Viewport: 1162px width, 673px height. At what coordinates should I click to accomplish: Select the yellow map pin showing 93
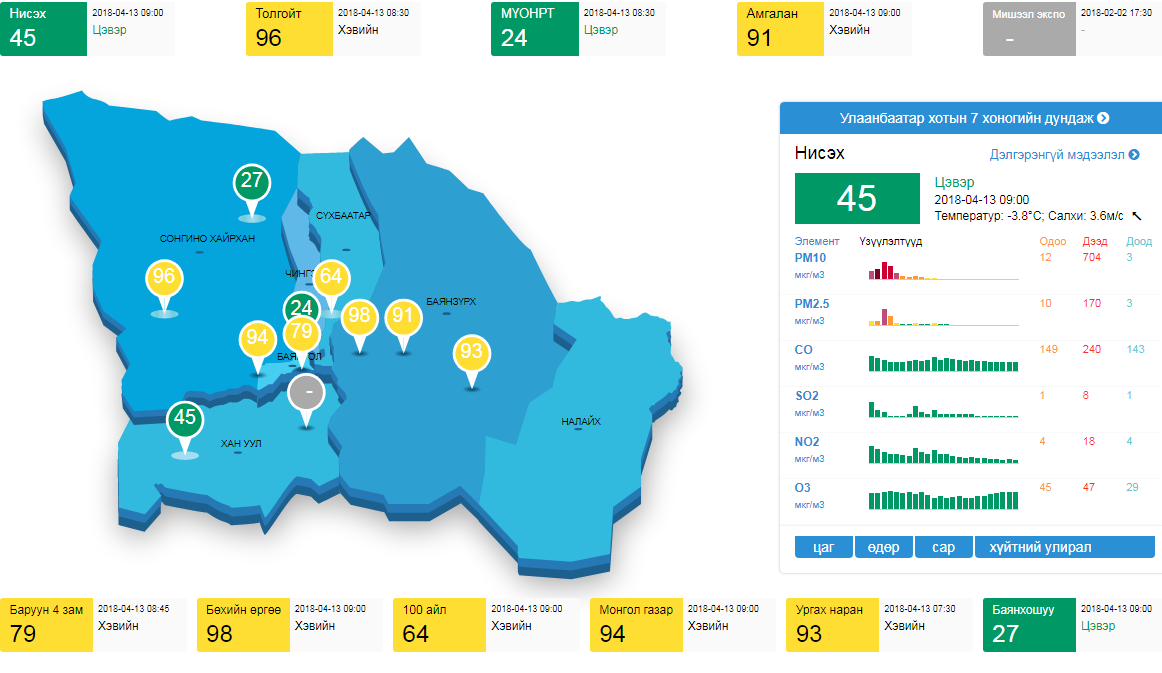472,352
